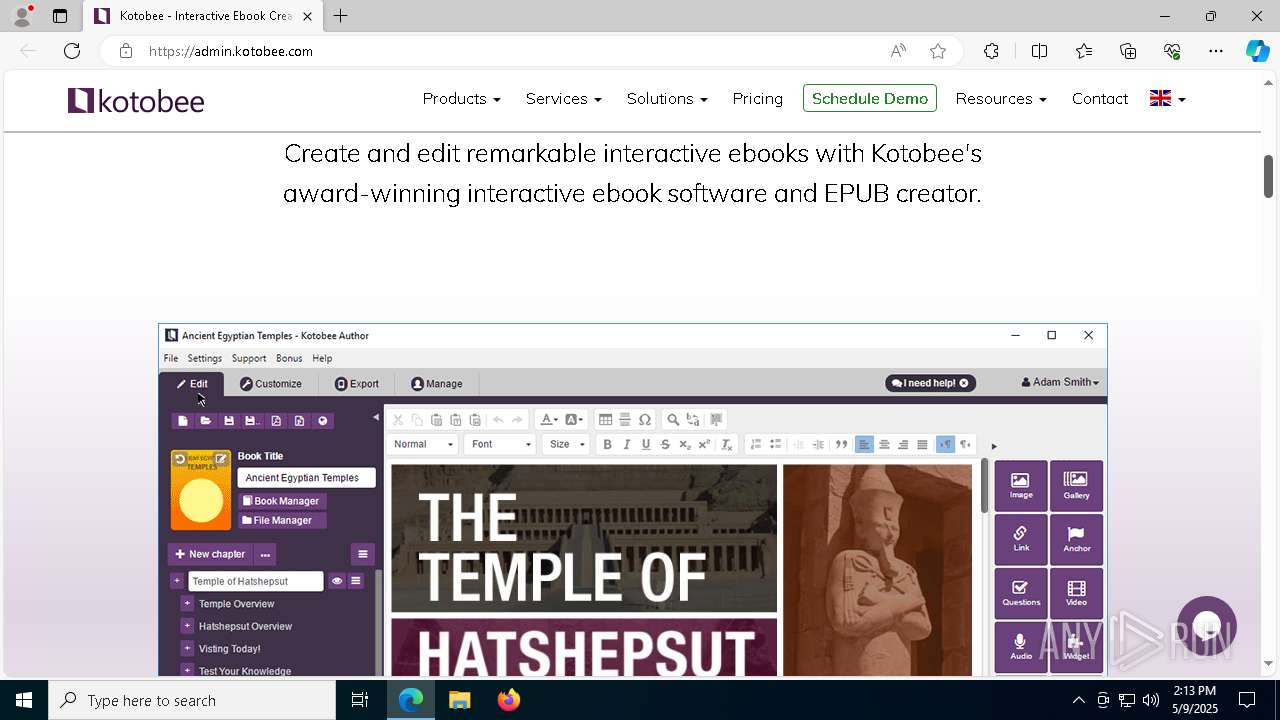
Task: Select the Kotobee Interactive Ebook tab
Action: [203, 16]
